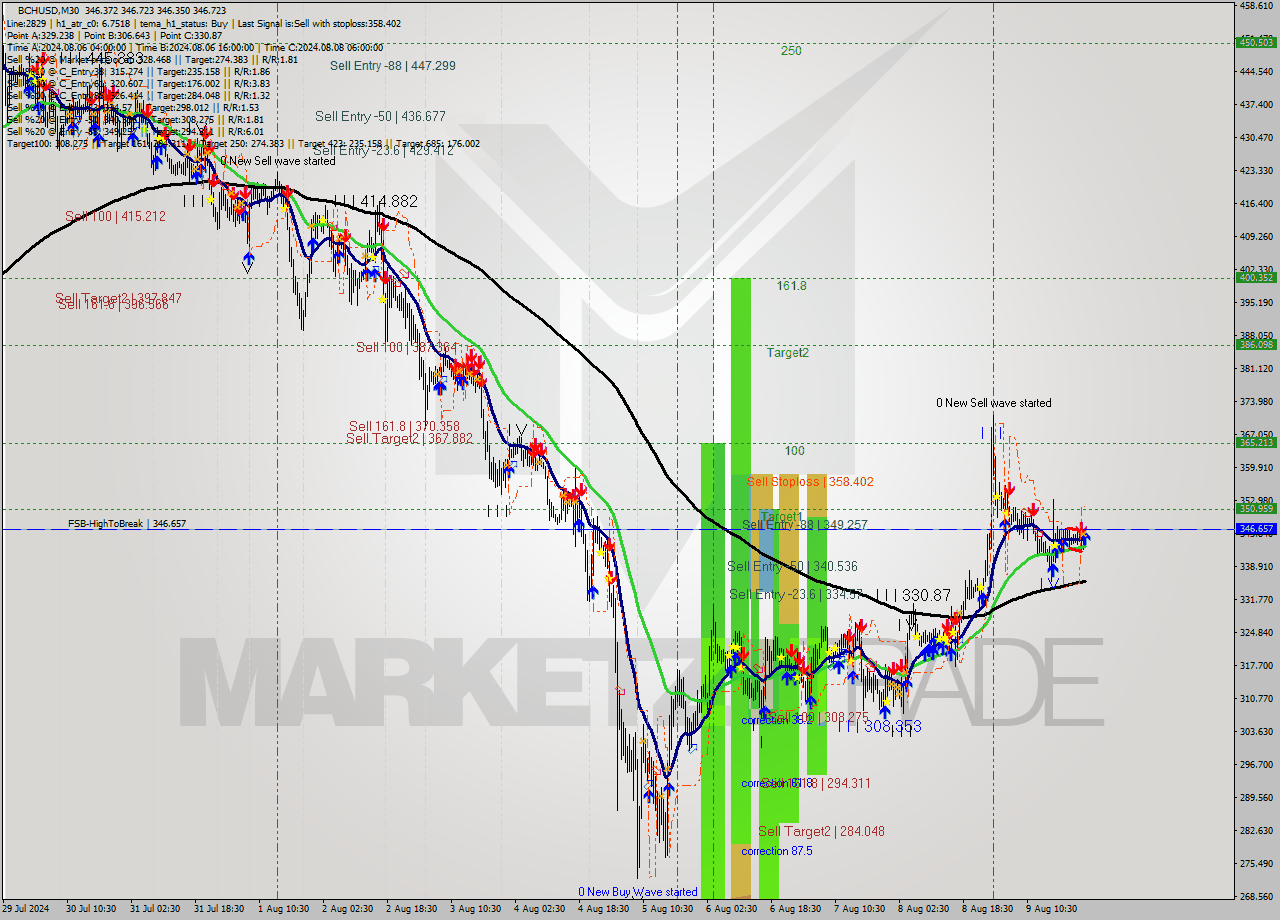Click the '5 Aug 10:30' time axis label
1280x920 pixels.
click(667, 909)
